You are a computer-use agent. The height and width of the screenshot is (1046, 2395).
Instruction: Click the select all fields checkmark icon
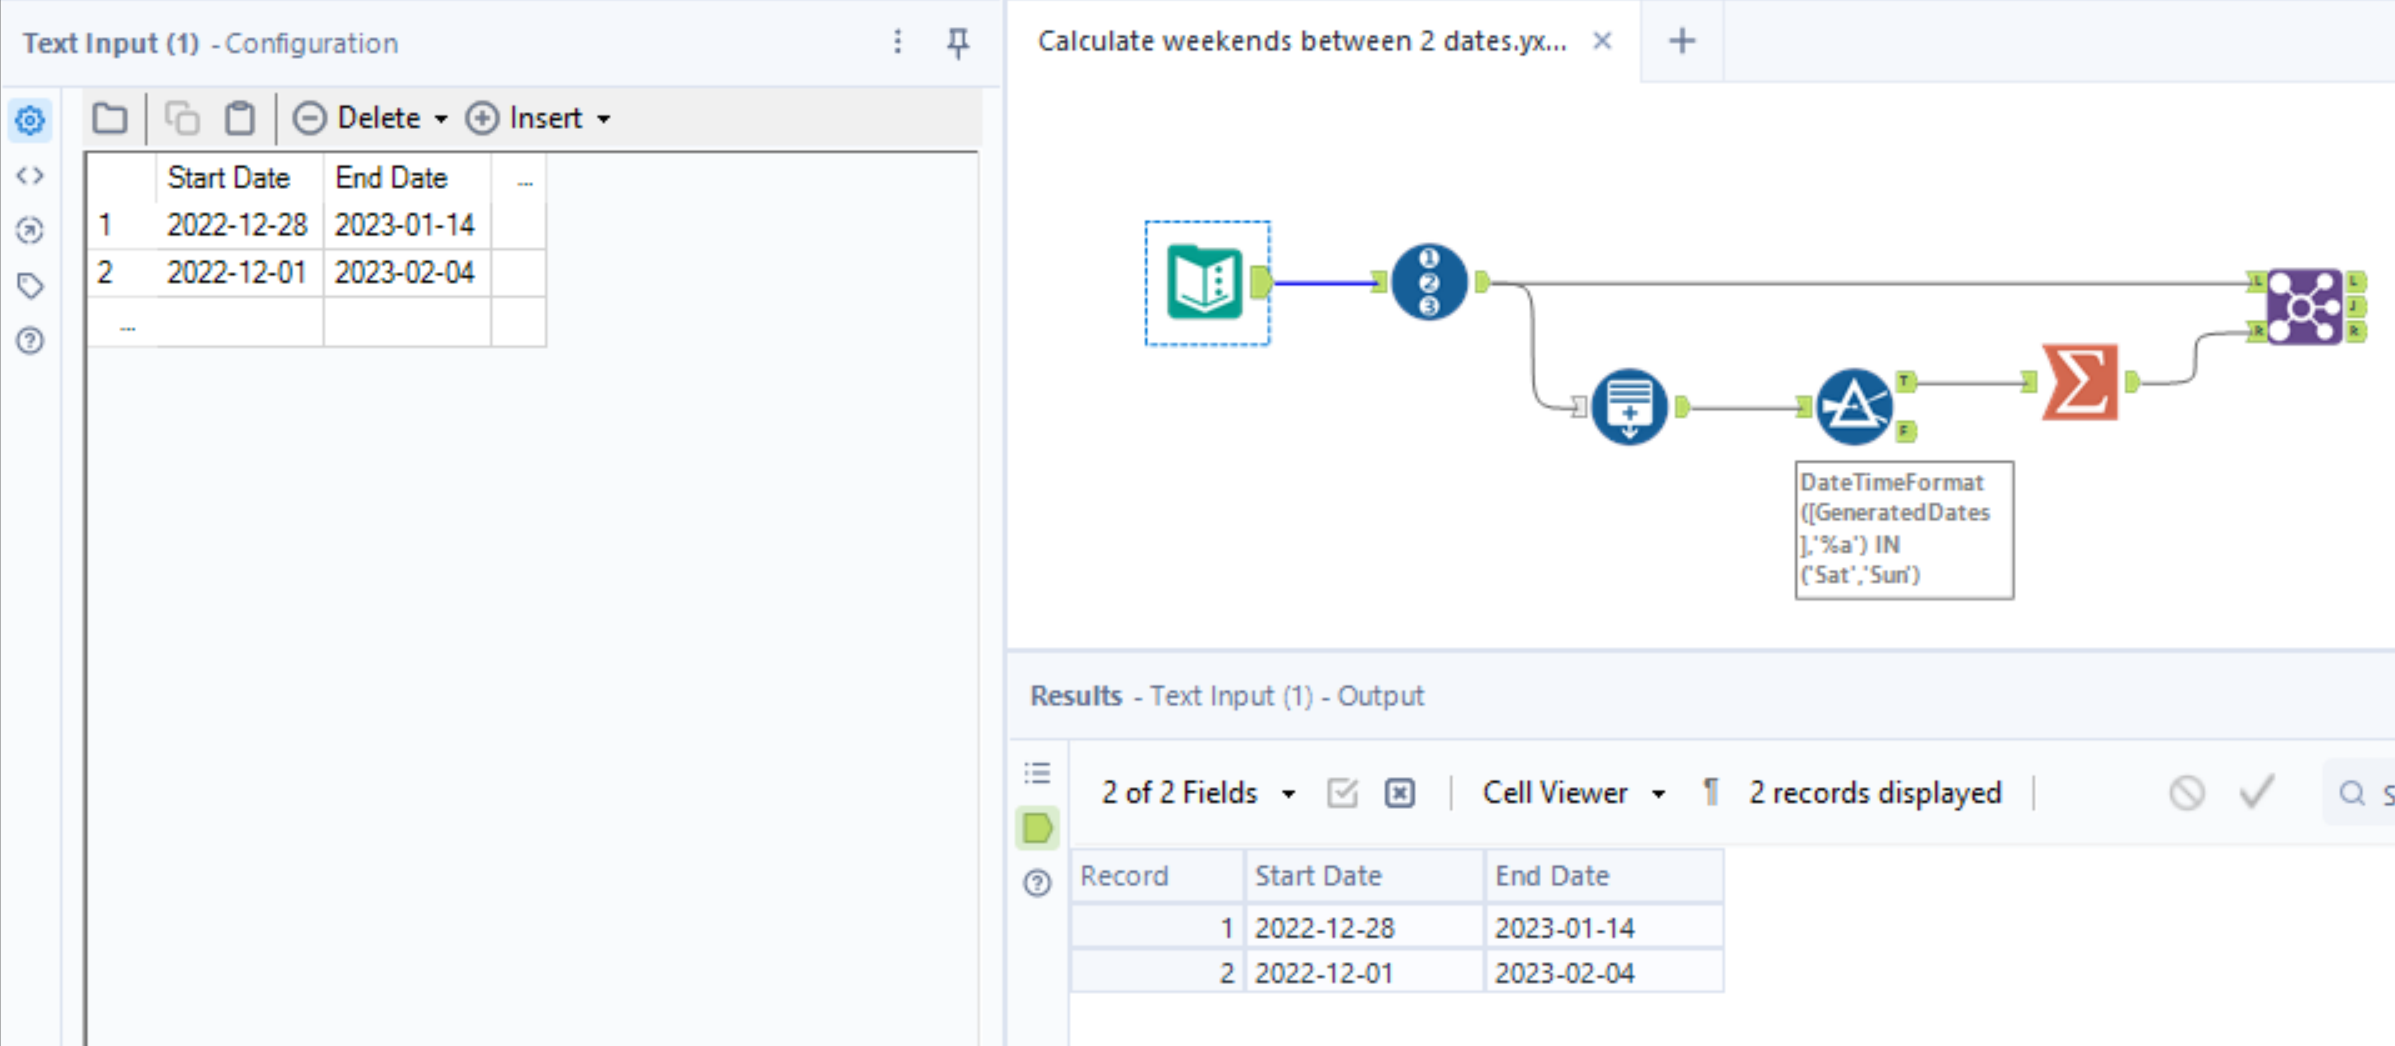coord(1342,793)
